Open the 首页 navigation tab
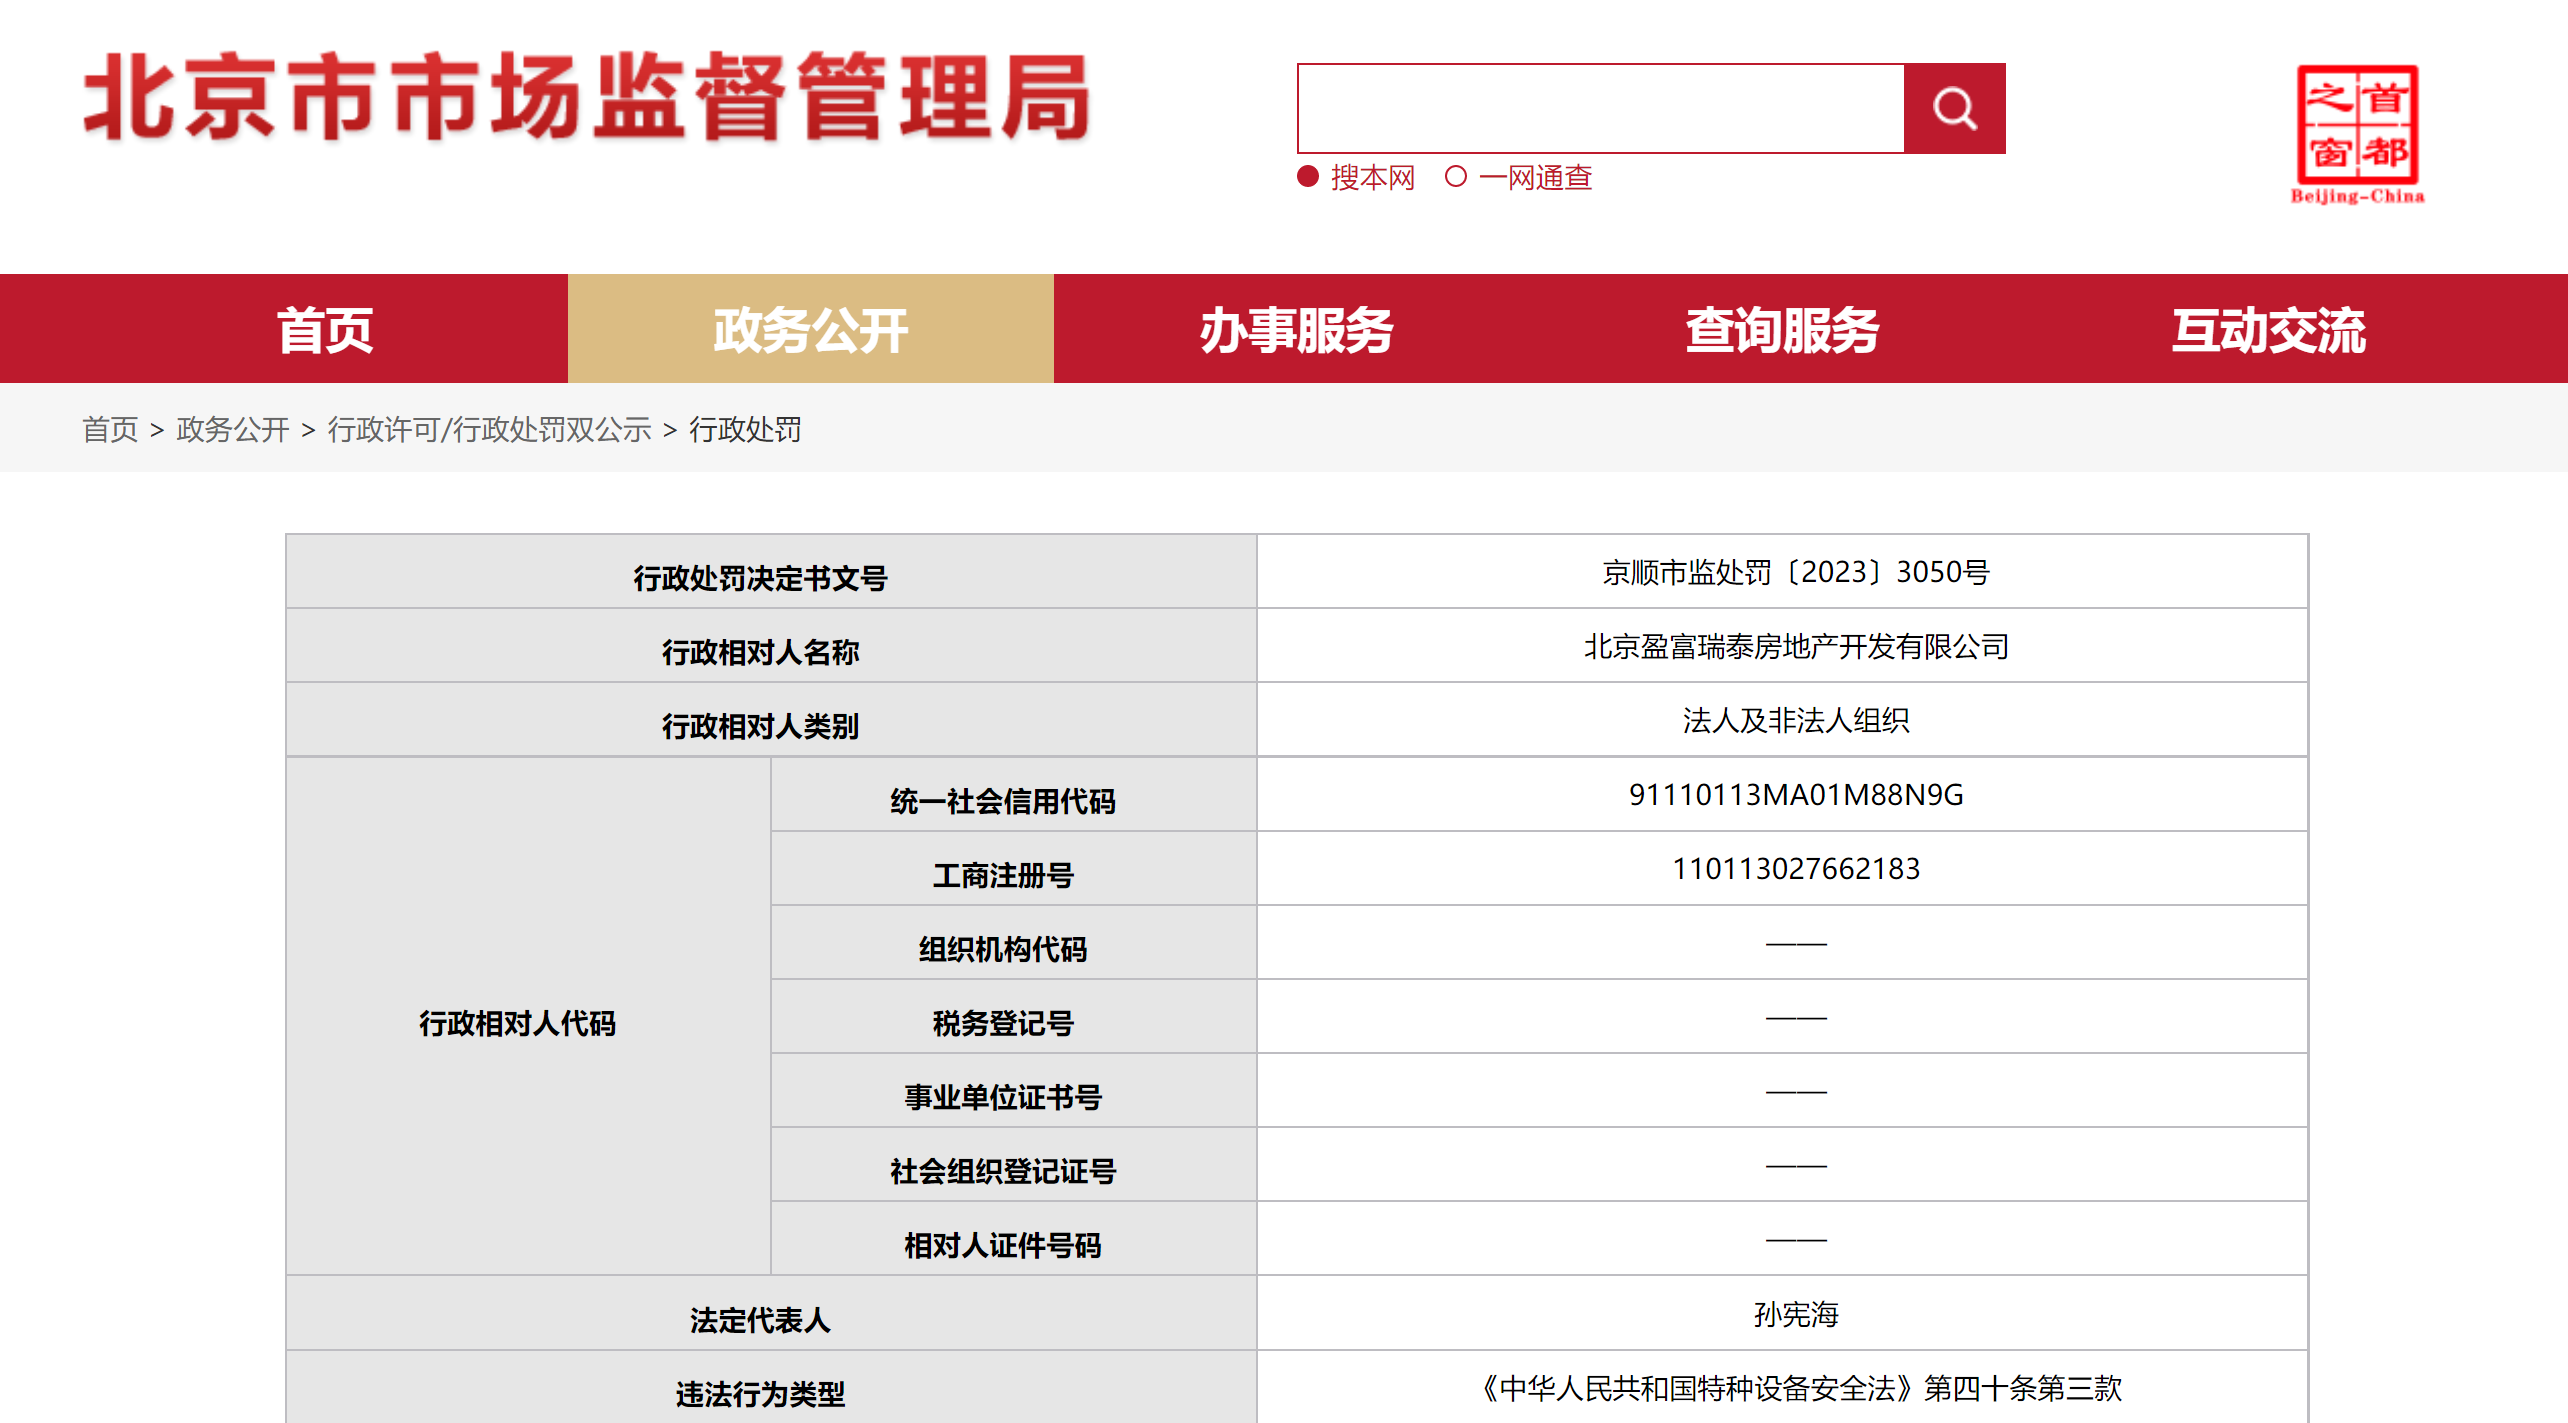This screenshot has height=1423, width=2568. 325,329
